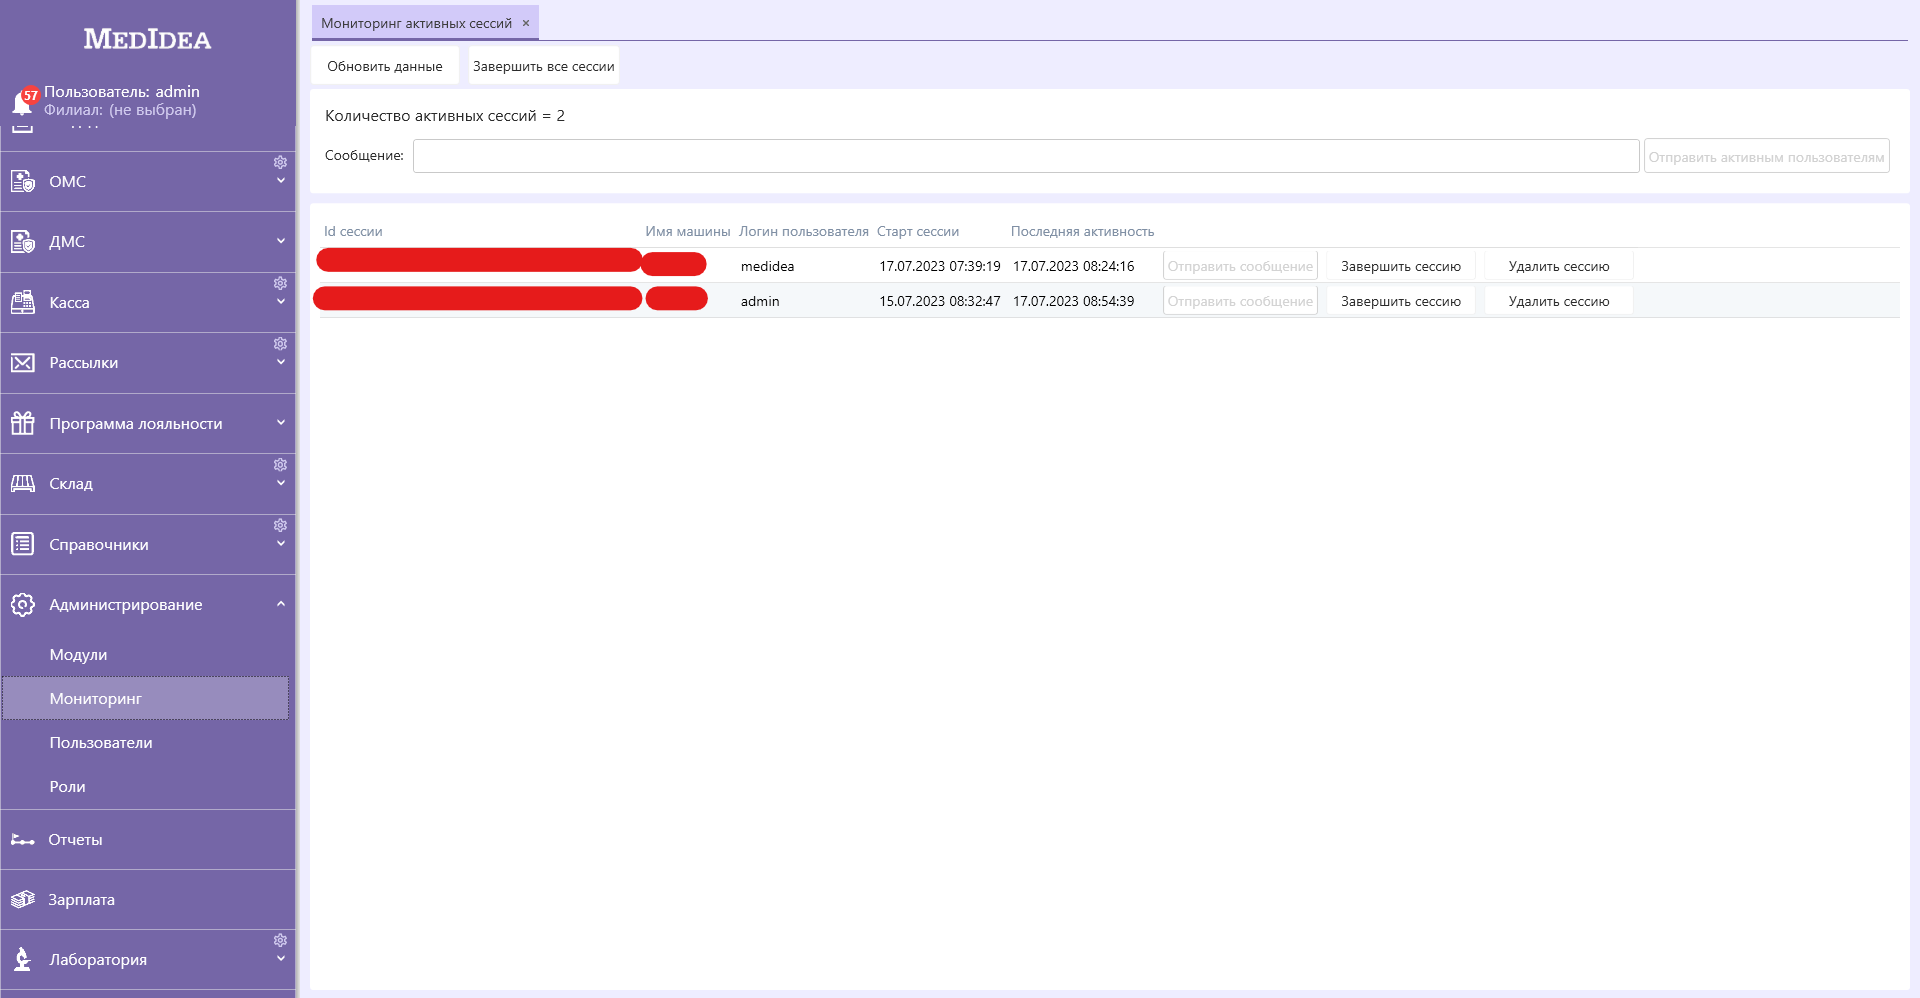Click the MedIdea logo
This screenshot has width=1920, height=998.
pos(147,39)
